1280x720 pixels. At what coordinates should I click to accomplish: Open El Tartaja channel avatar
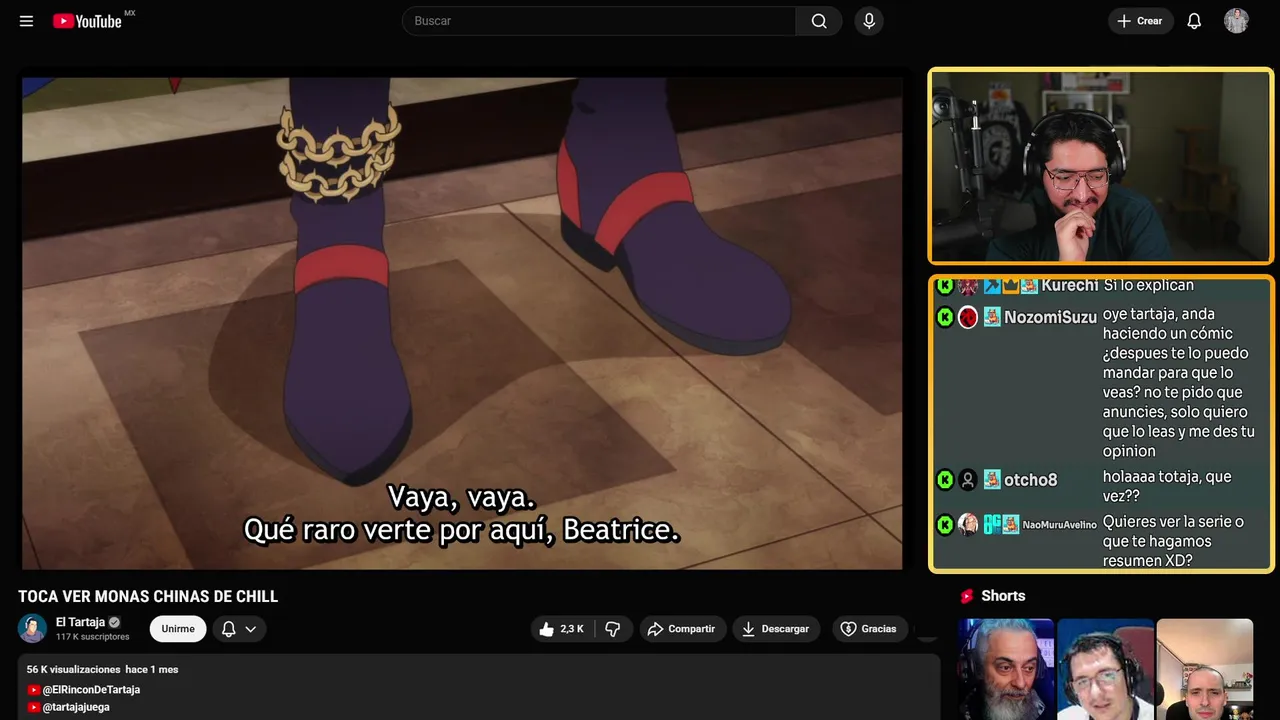32,628
